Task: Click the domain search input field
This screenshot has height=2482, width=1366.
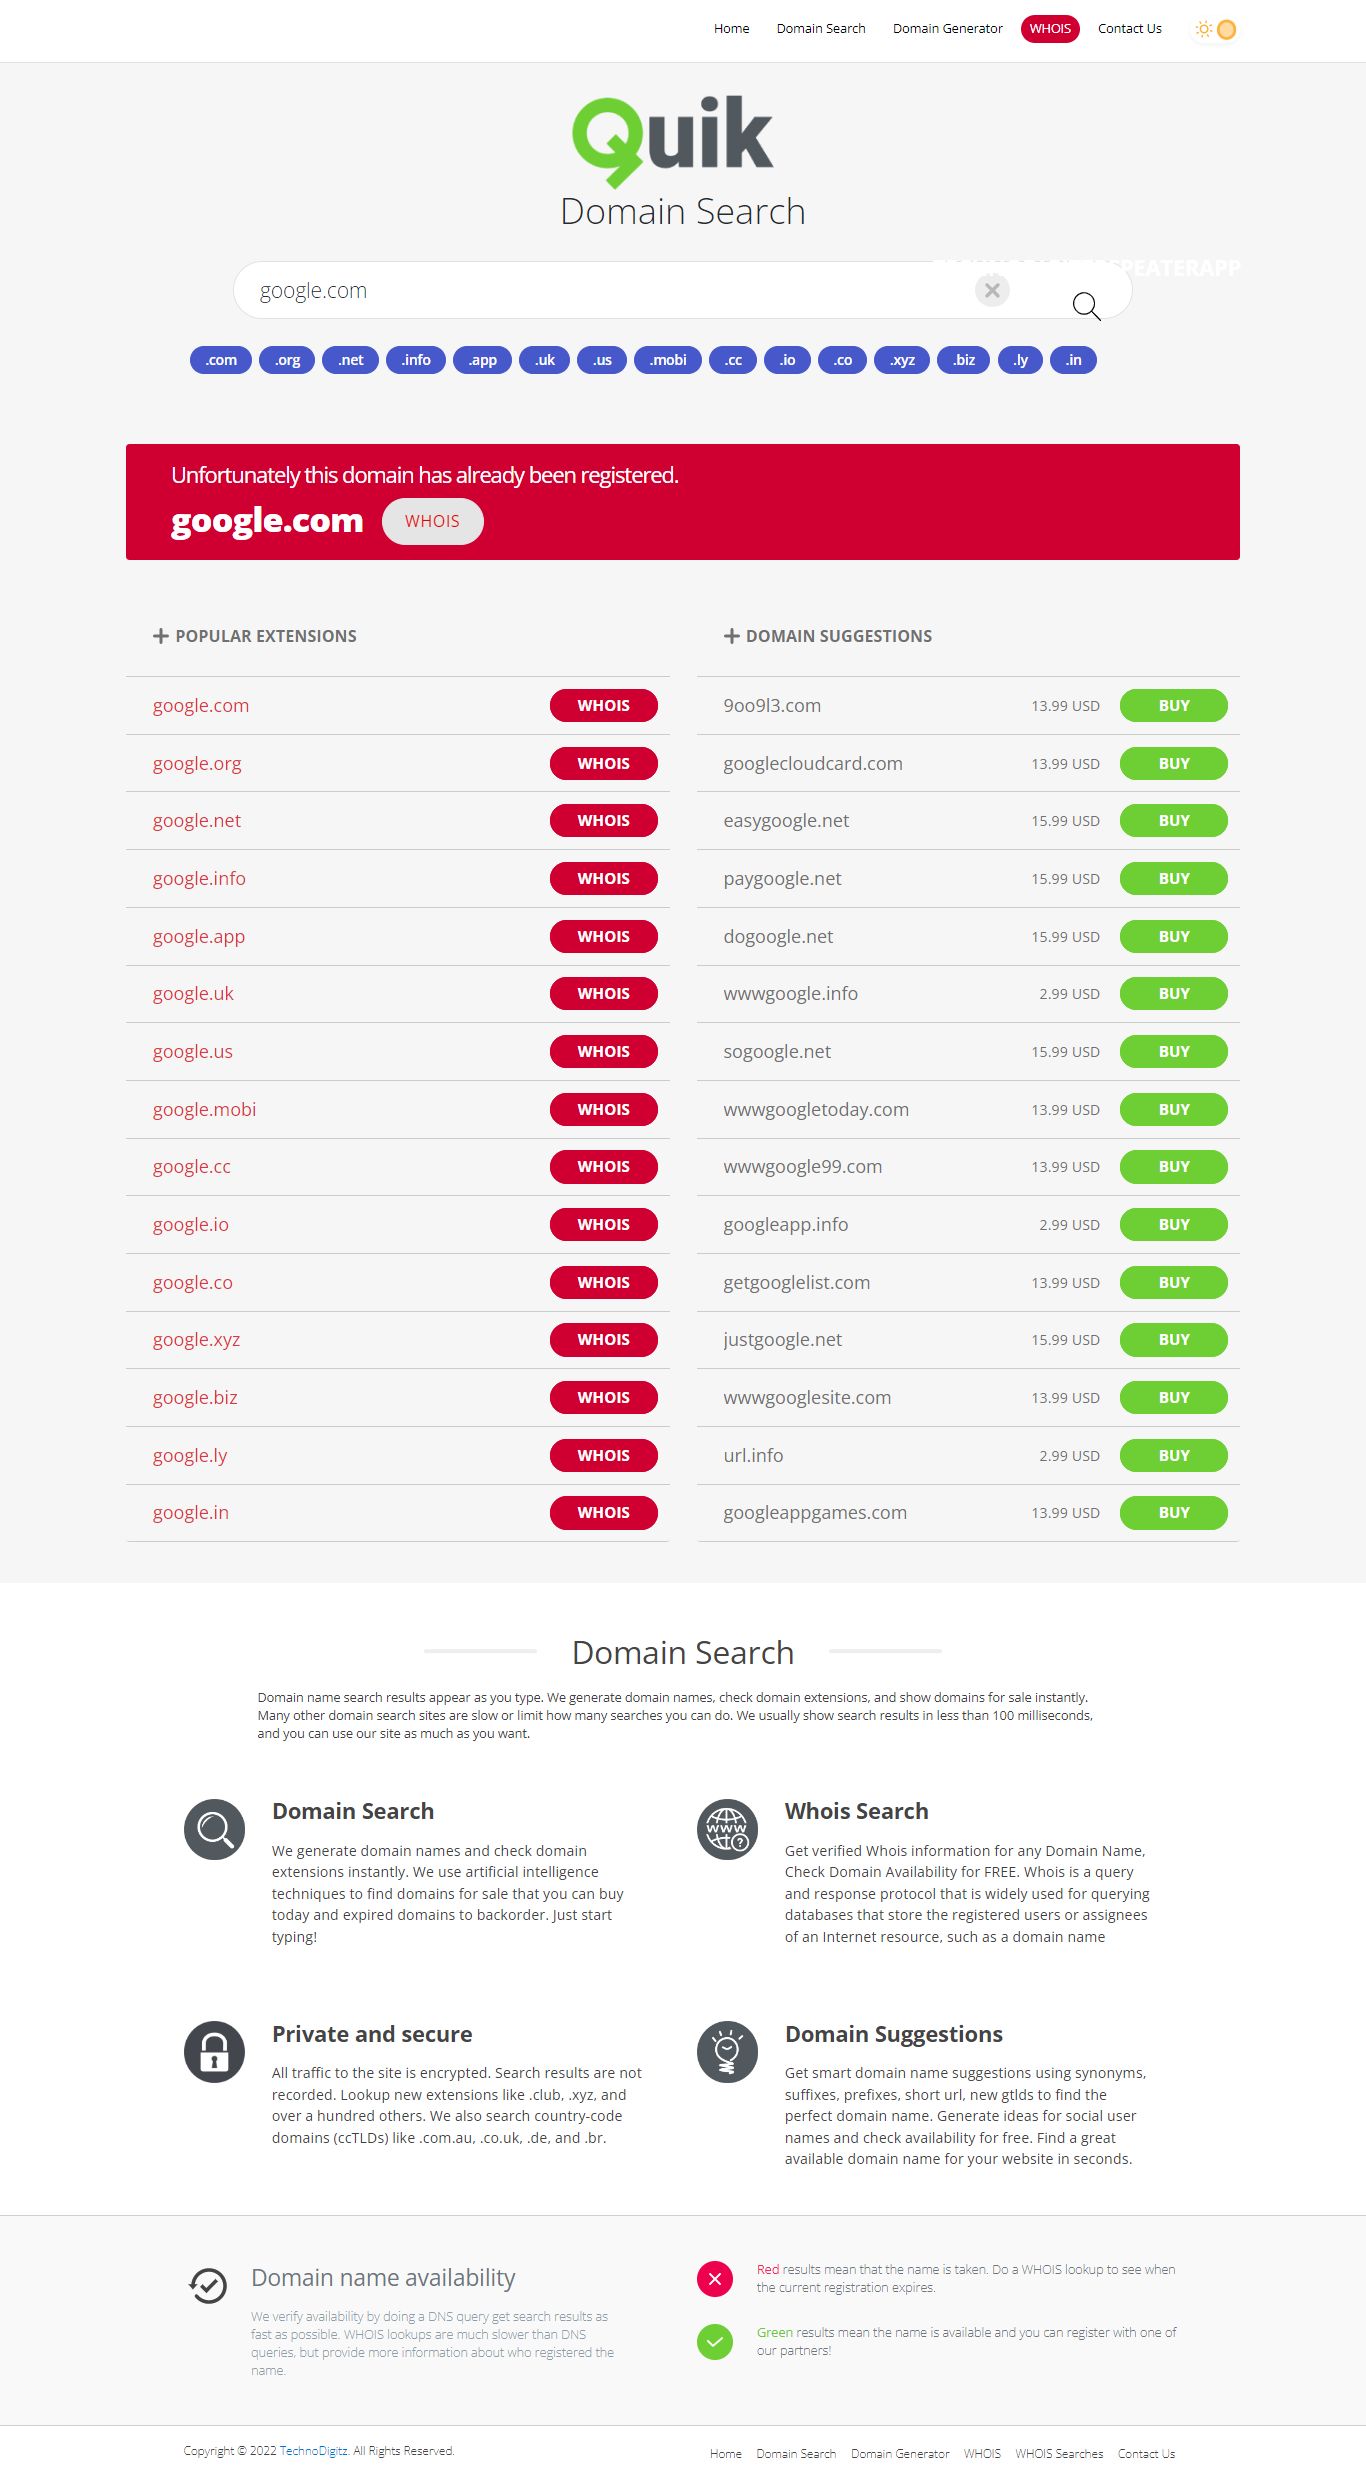Action: 600,291
